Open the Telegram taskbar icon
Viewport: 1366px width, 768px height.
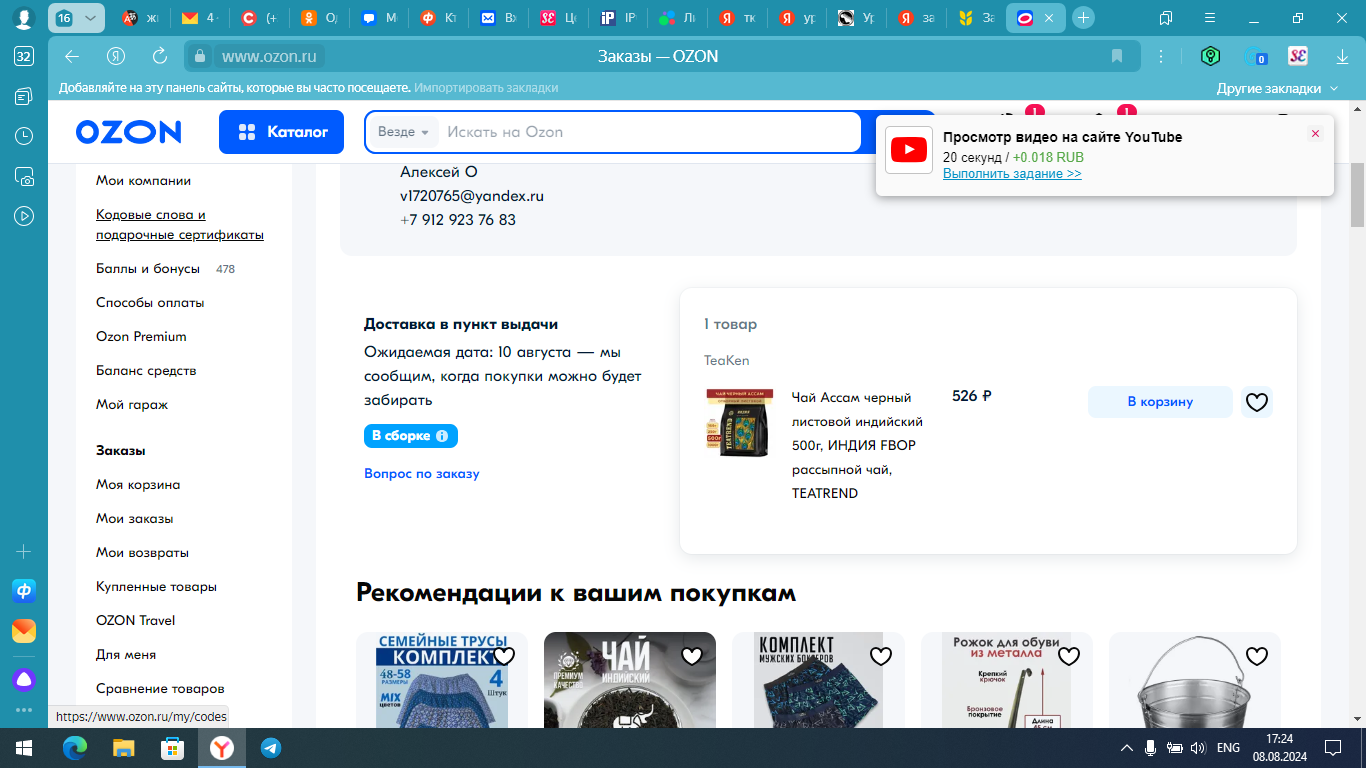coord(271,747)
